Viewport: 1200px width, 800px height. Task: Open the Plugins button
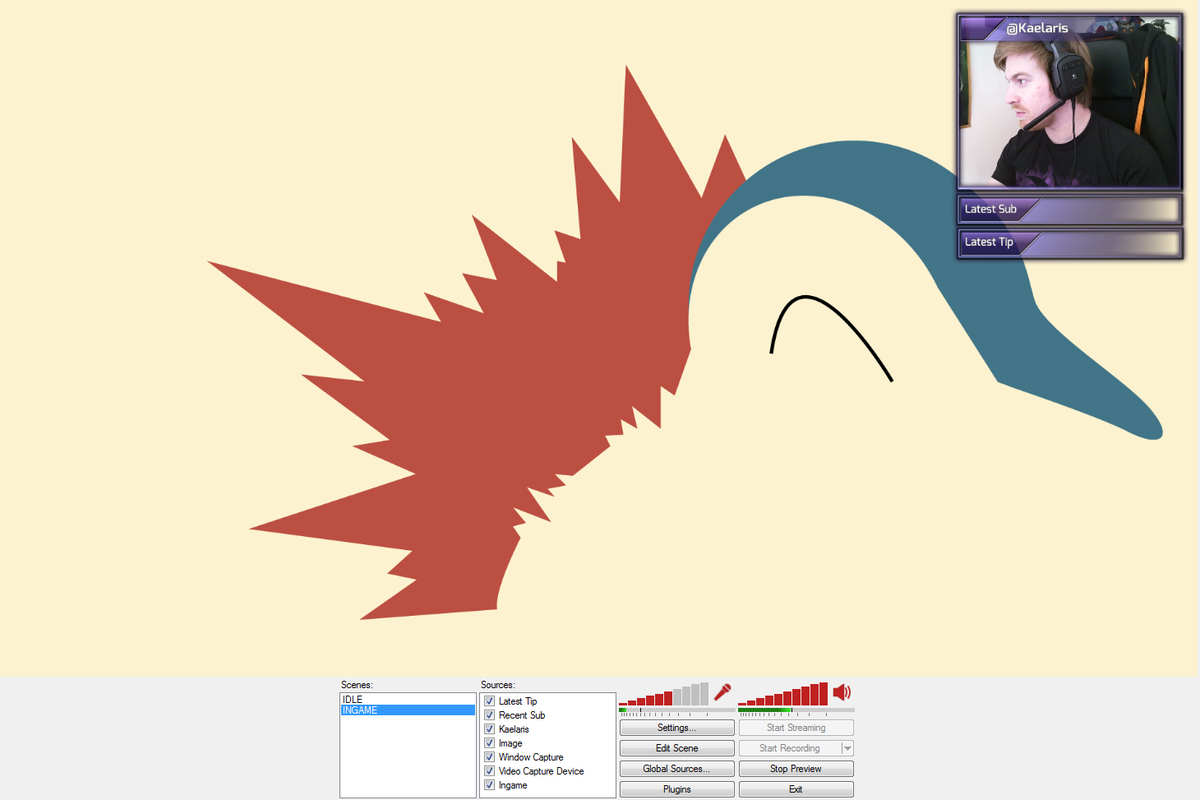click(677, 789)
